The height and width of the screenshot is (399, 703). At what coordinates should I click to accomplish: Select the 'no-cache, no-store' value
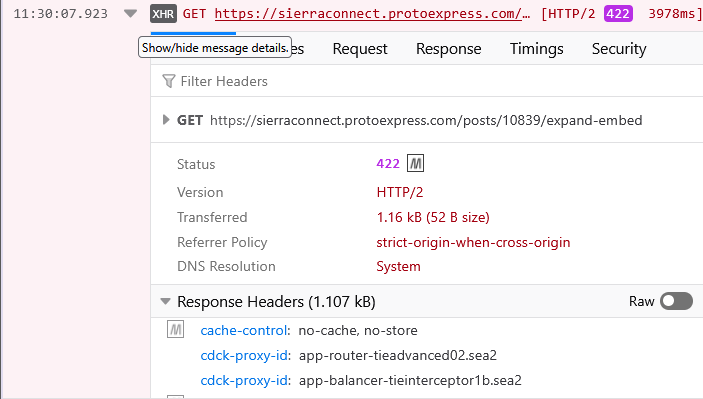coord(358,330)
